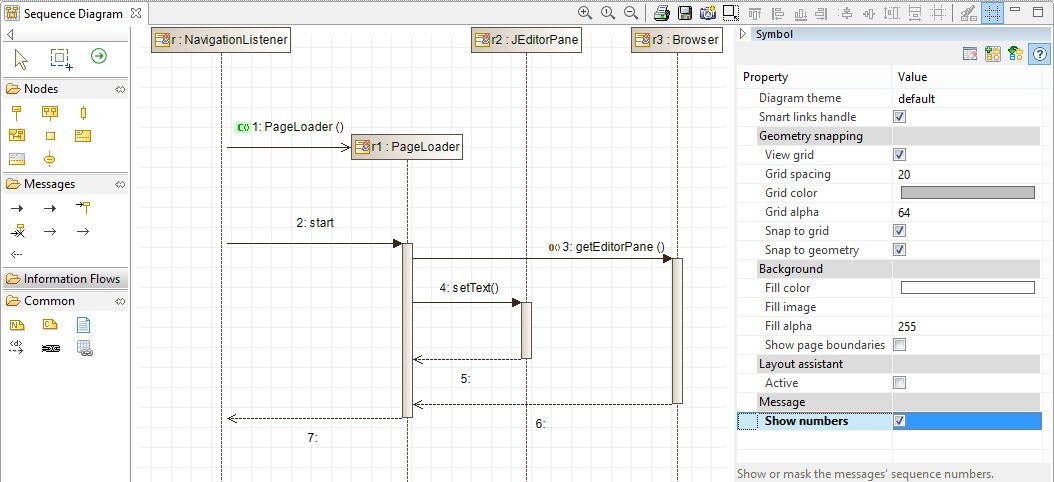Choose the black chain link tool in Common
Viewport: 1054px width, 482px height.
point(50,348)
